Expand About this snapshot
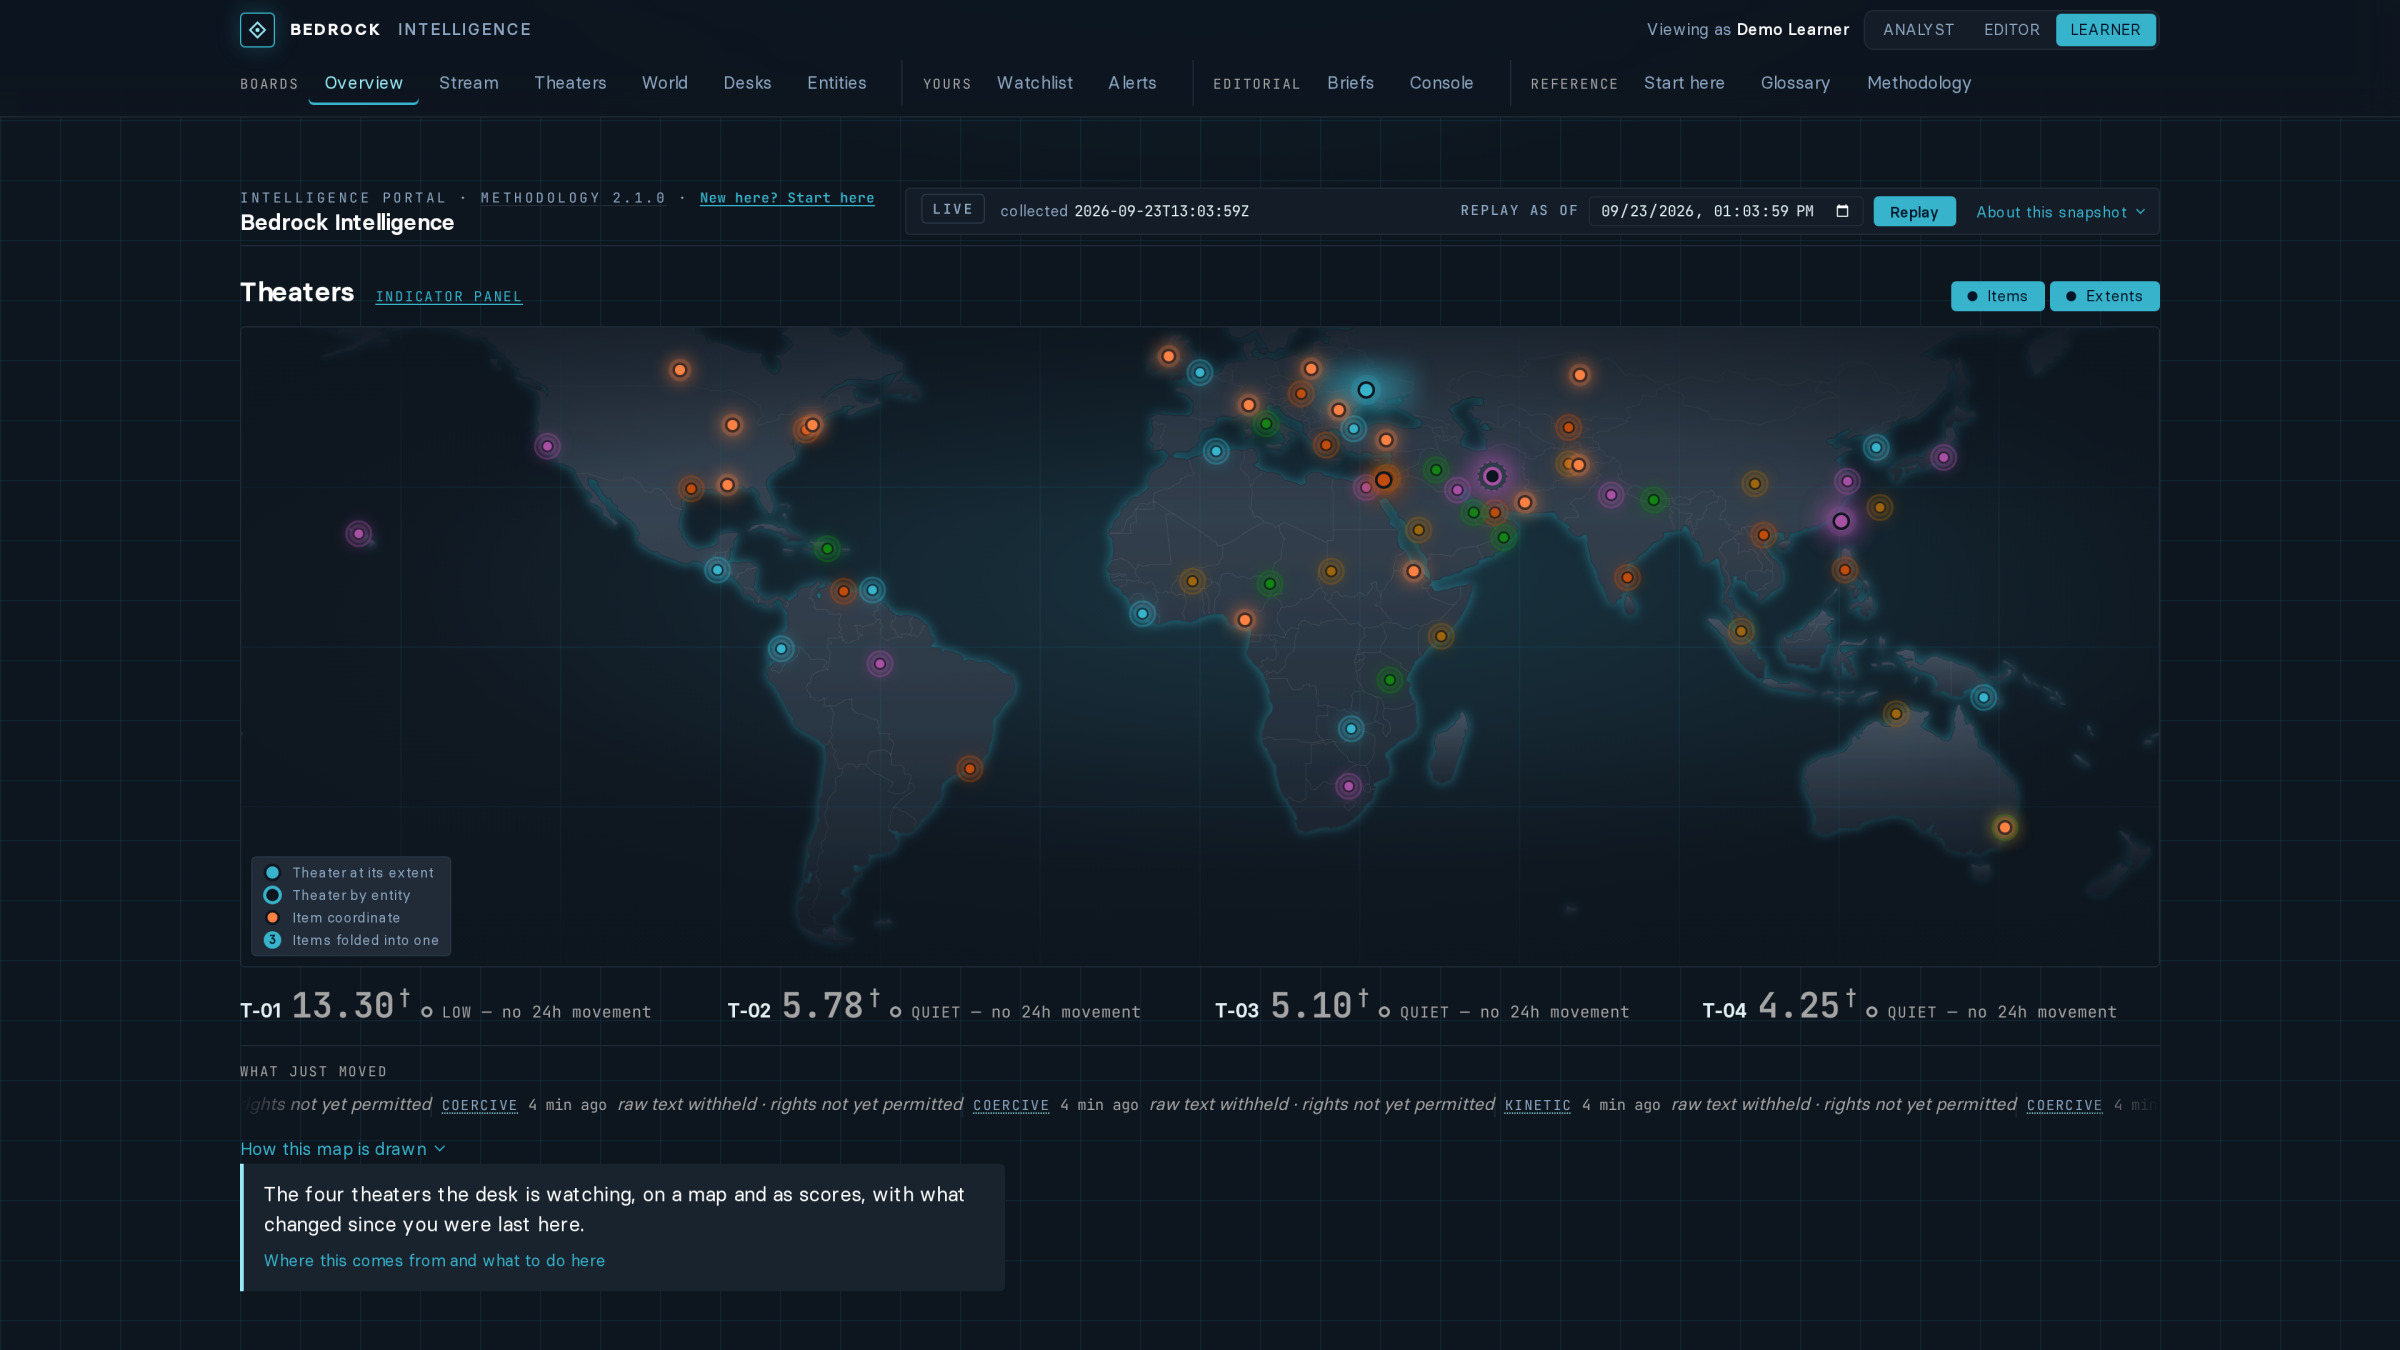Viewport: 2400px width, 1350px height. (x=2060, y=212)
